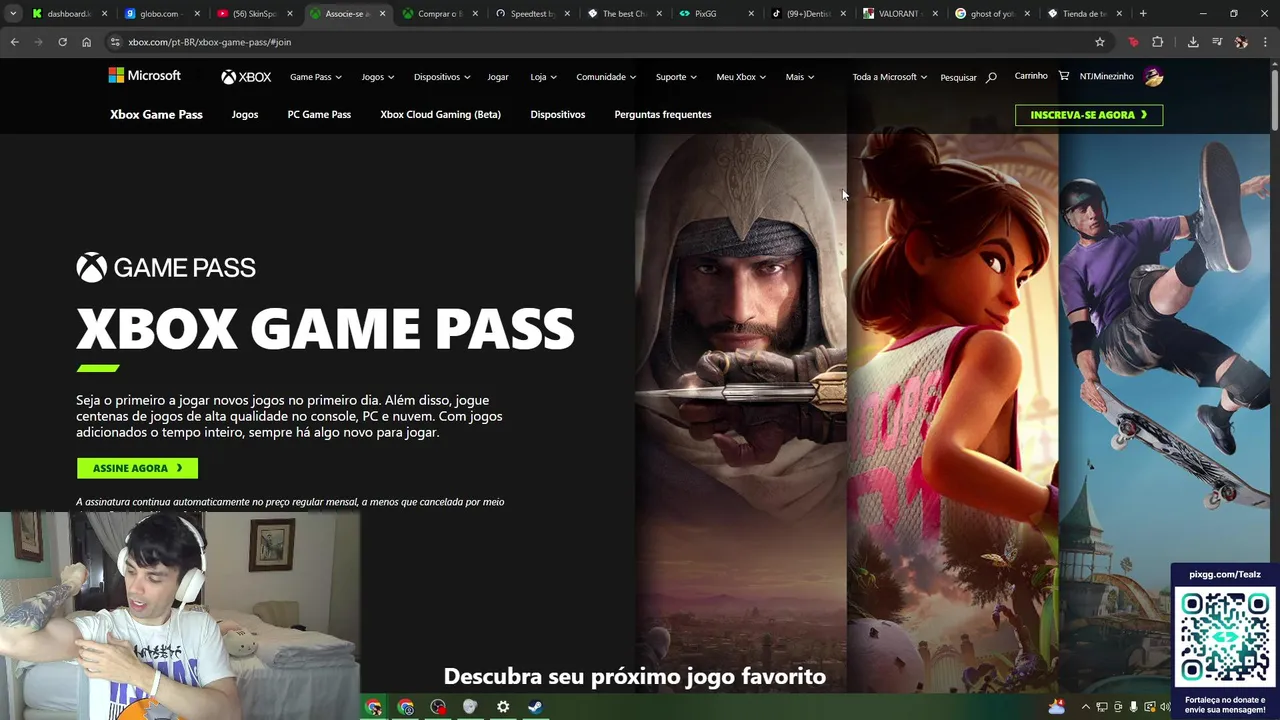Open Perguntas frequentes sub-nav item
Screen dimensions: 1280x720
[663, 115]
